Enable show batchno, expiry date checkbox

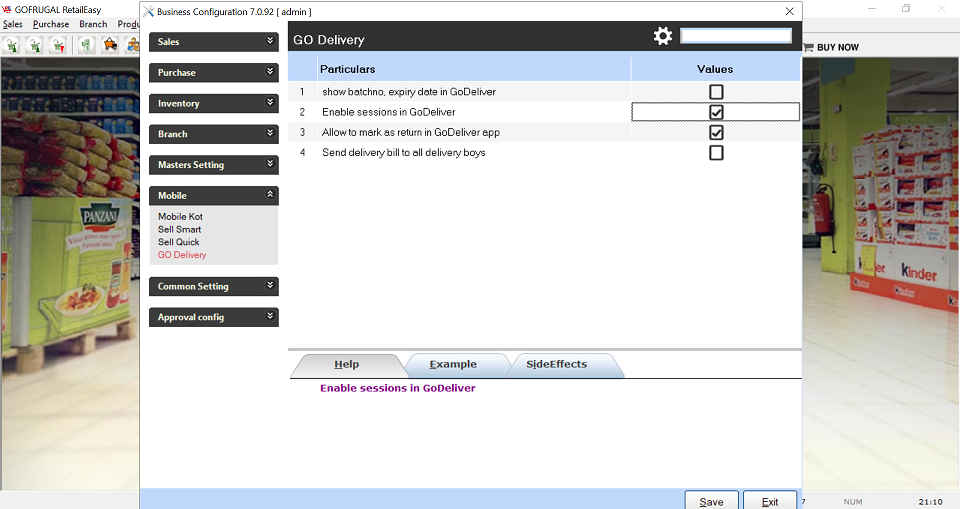click(716, 92)
